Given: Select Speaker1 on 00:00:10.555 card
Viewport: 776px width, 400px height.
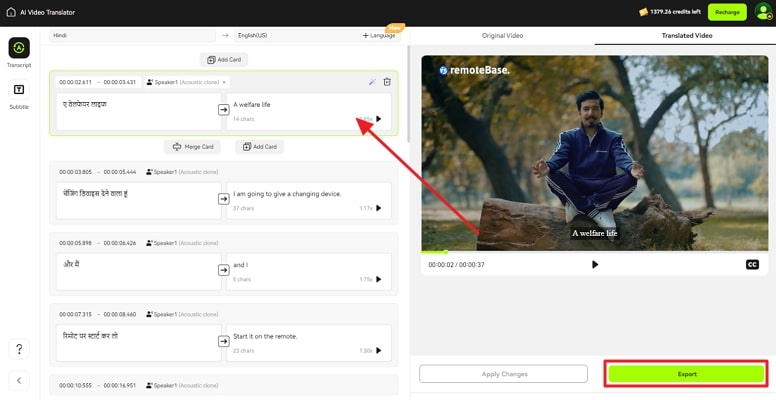Looking at the screenshot, I should click(x=182, y=386).
